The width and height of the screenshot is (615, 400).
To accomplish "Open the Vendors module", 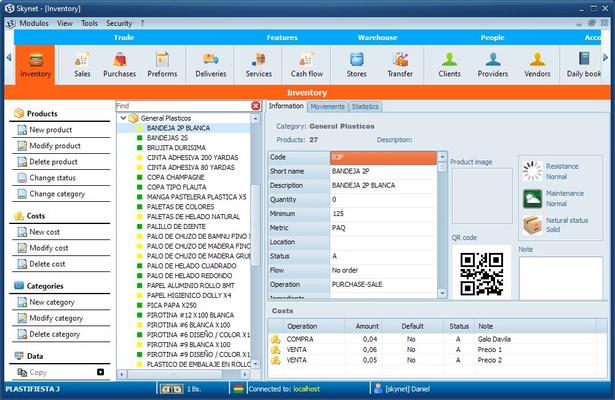I will pos(537,65).
